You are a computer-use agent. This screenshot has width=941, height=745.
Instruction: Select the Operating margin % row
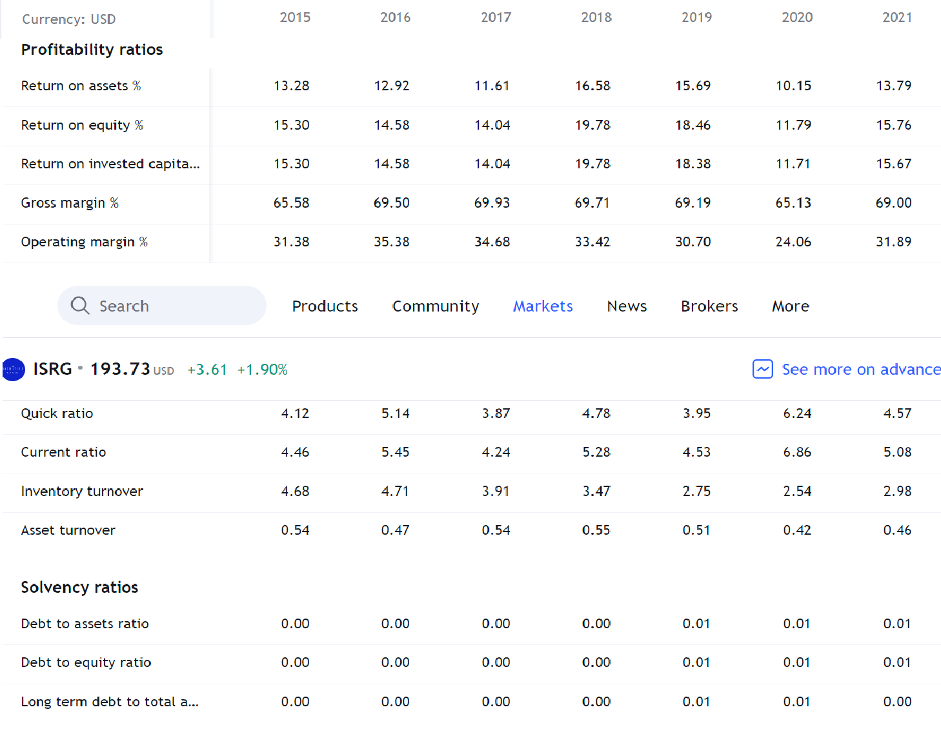(x=470, y=242)
